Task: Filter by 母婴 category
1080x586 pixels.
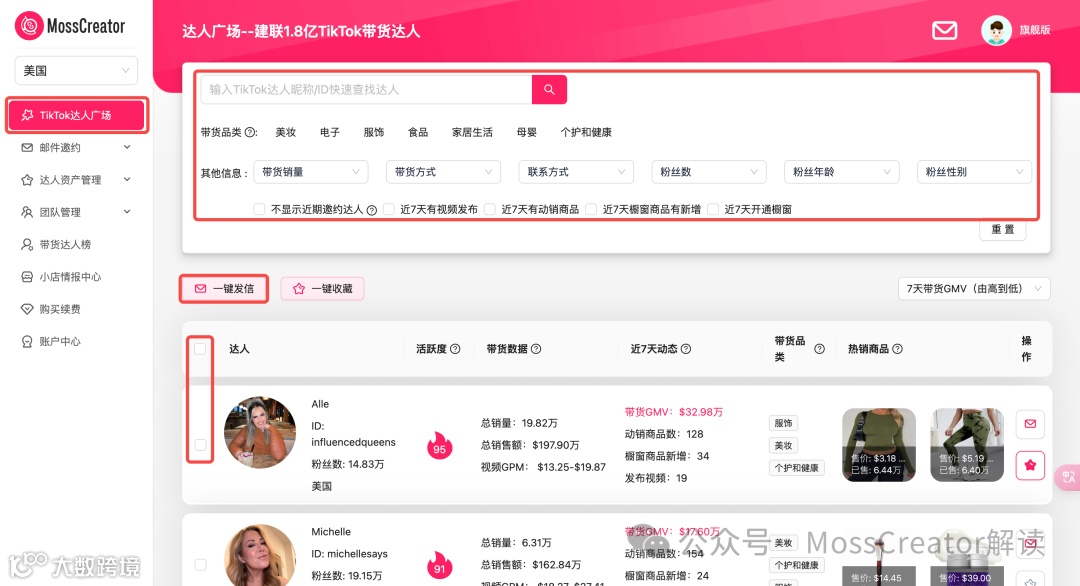Action: tap(527, 132)
